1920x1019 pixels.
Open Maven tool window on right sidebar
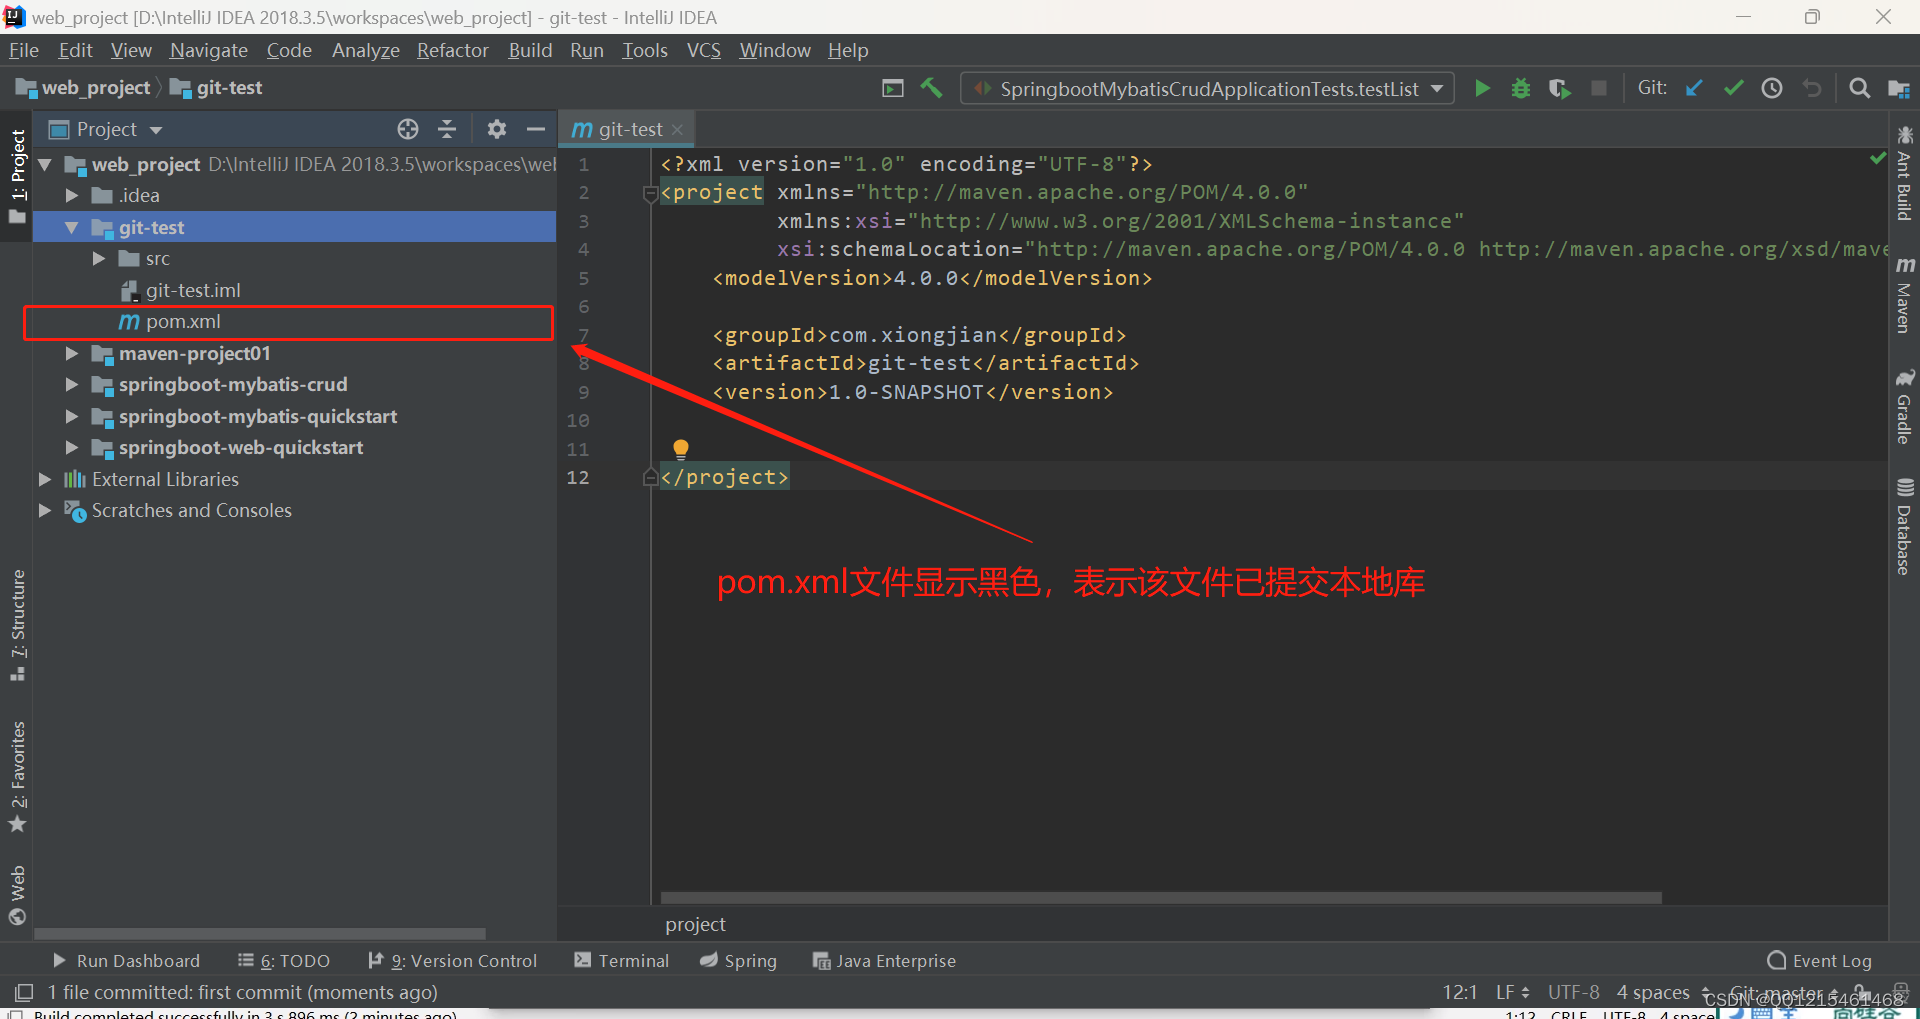(x=1904, y=295)
